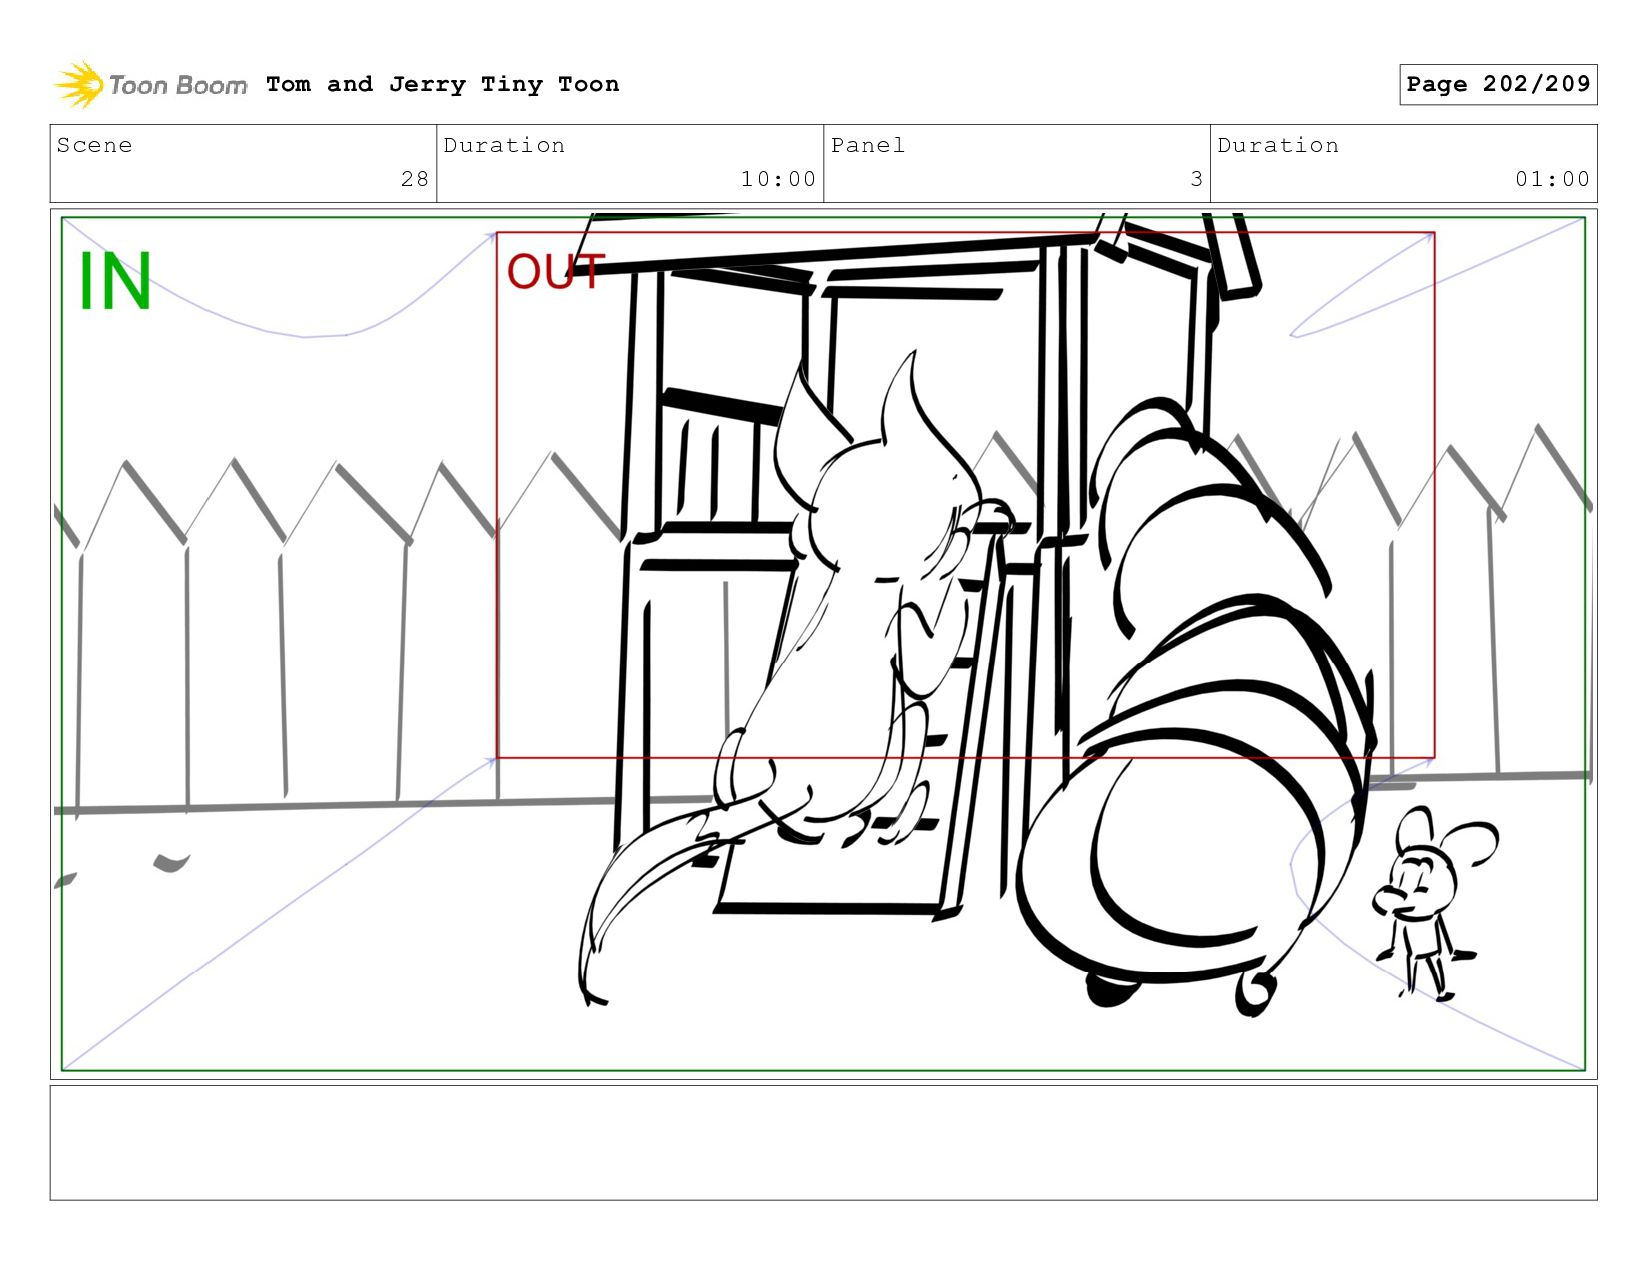Click the green 'IN' camera label
Viewport: 1650px width, 1275px height.
tap(115, 282)
